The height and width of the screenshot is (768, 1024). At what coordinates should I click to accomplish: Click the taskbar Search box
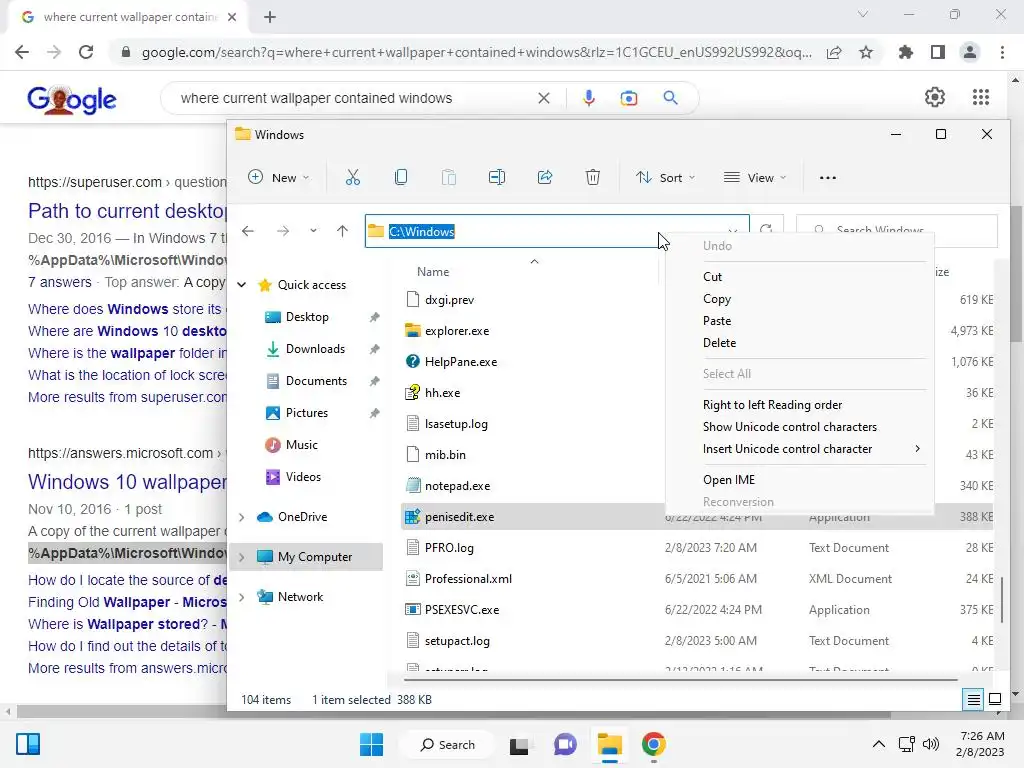447,744
